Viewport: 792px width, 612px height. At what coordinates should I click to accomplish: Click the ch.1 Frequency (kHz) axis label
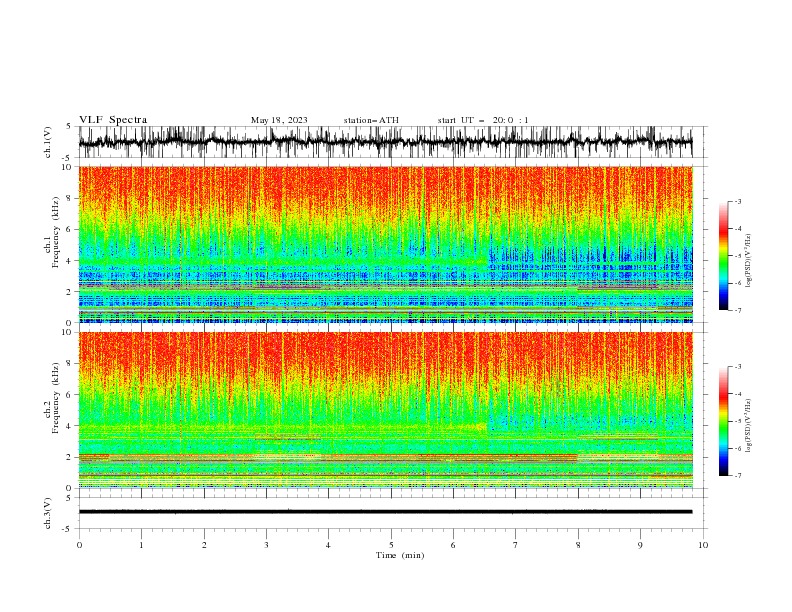pyautogui.click(x=52, y=233)
